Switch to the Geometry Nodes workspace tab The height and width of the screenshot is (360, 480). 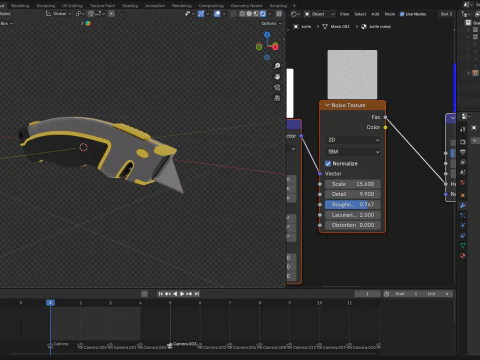[247, 6]
